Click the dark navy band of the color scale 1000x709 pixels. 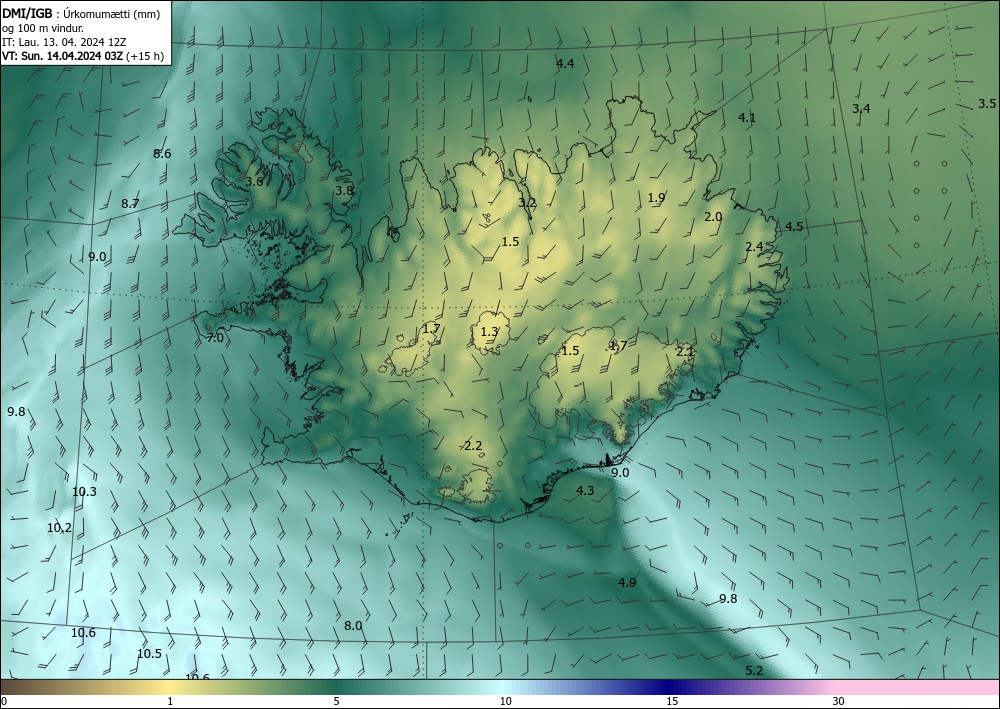point(670,687)
